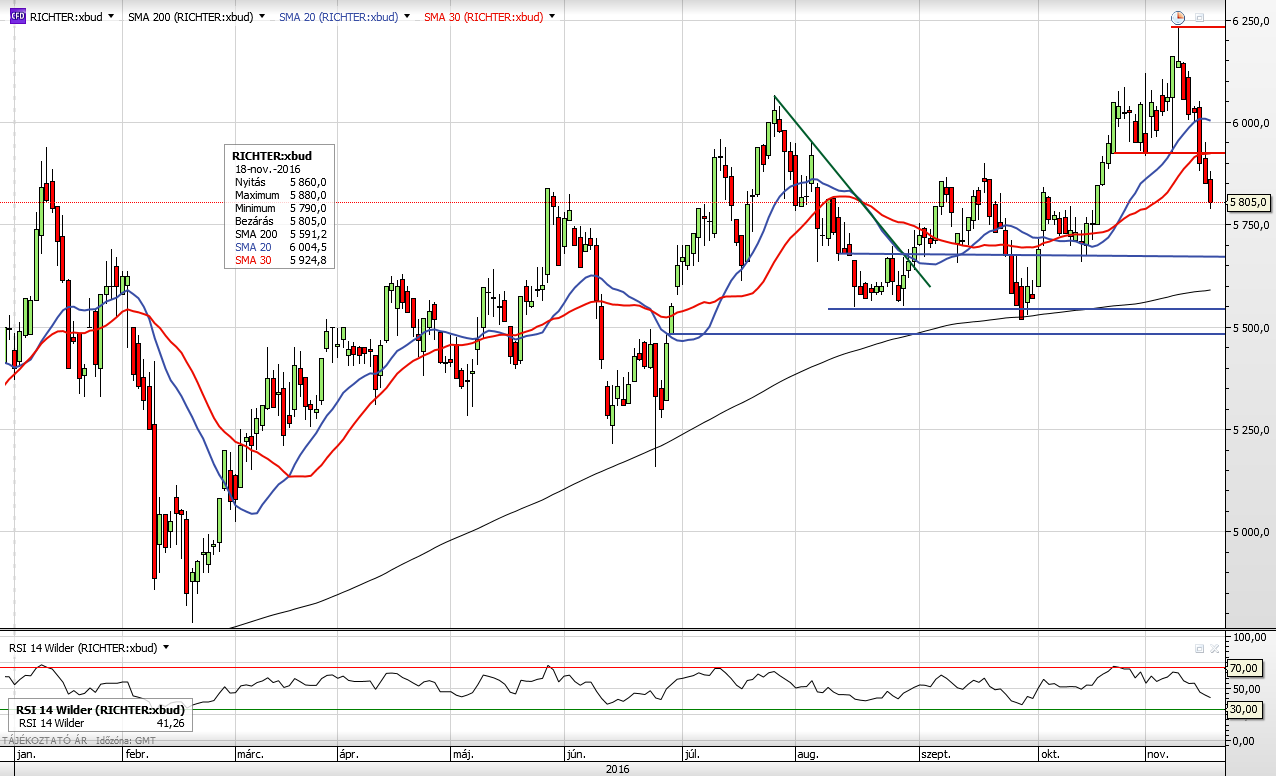Viewport: 1276px width, 776px height.
Task: Click the RSI 14 Wilder (RICHTER:xbud) panel title
Action: tap(83, 648)
